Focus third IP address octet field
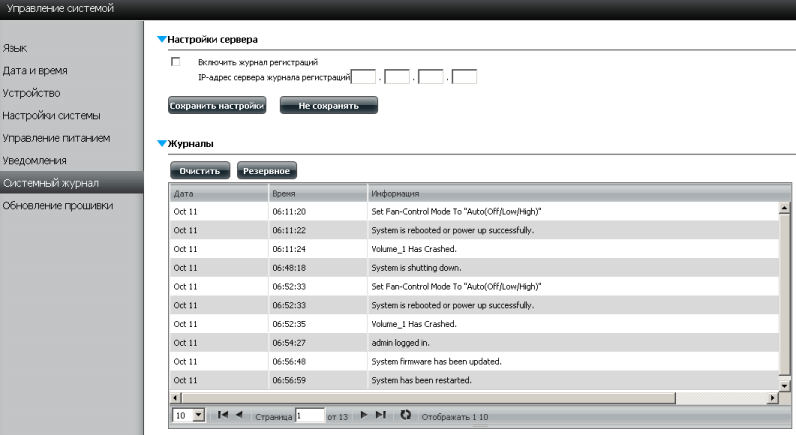Image resolution: width=796 pixels, height=435 pixels. click(x=430, y=77)
